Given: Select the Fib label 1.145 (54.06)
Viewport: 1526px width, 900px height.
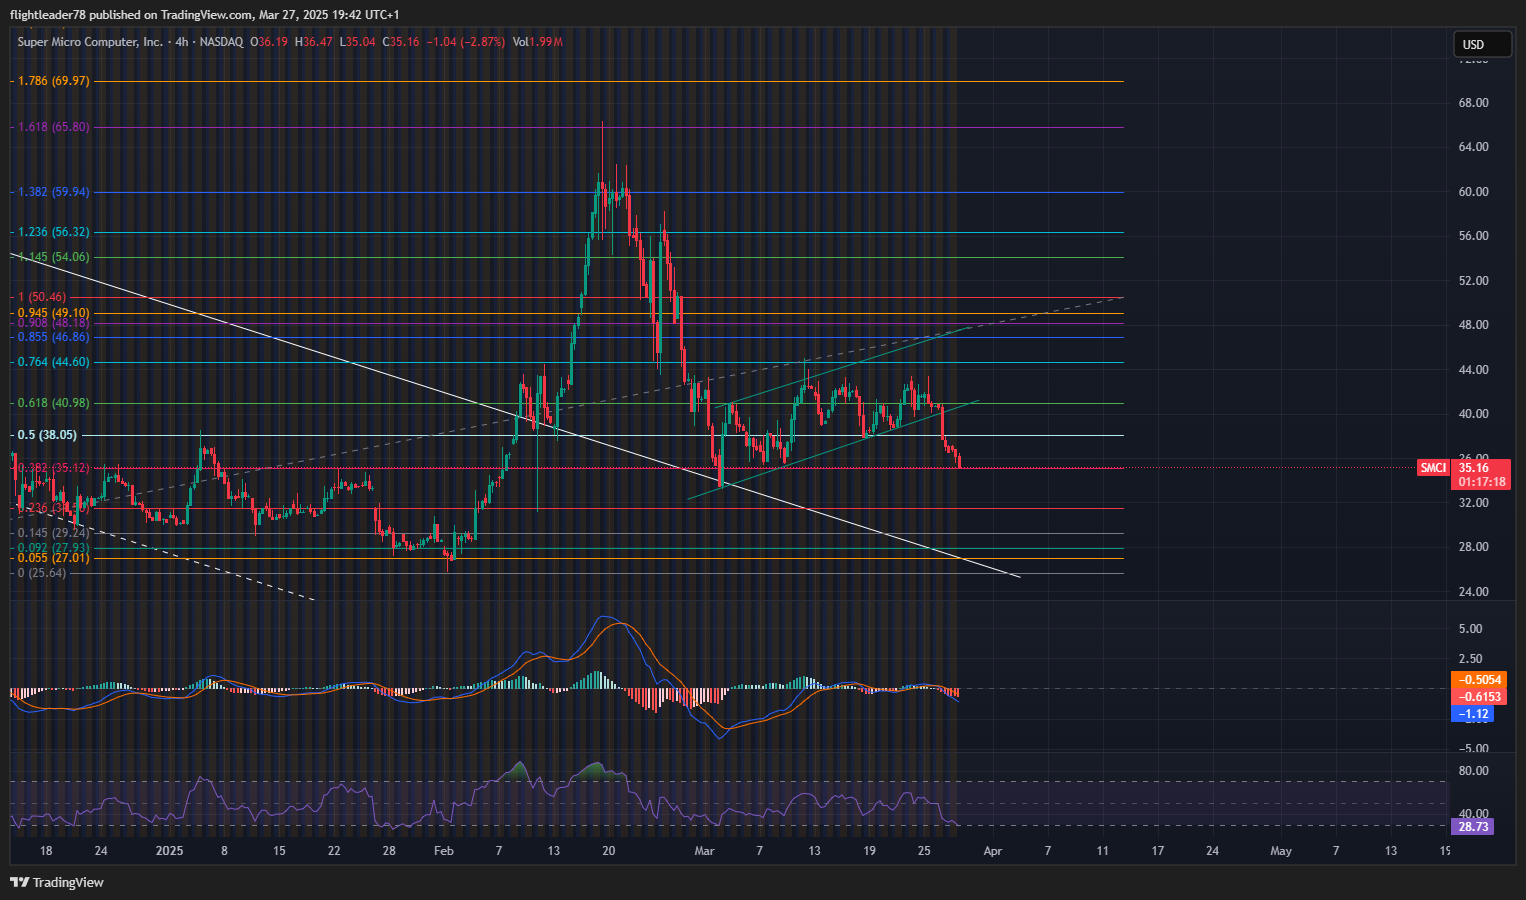Looking at the screenshot, I should 54,257.
